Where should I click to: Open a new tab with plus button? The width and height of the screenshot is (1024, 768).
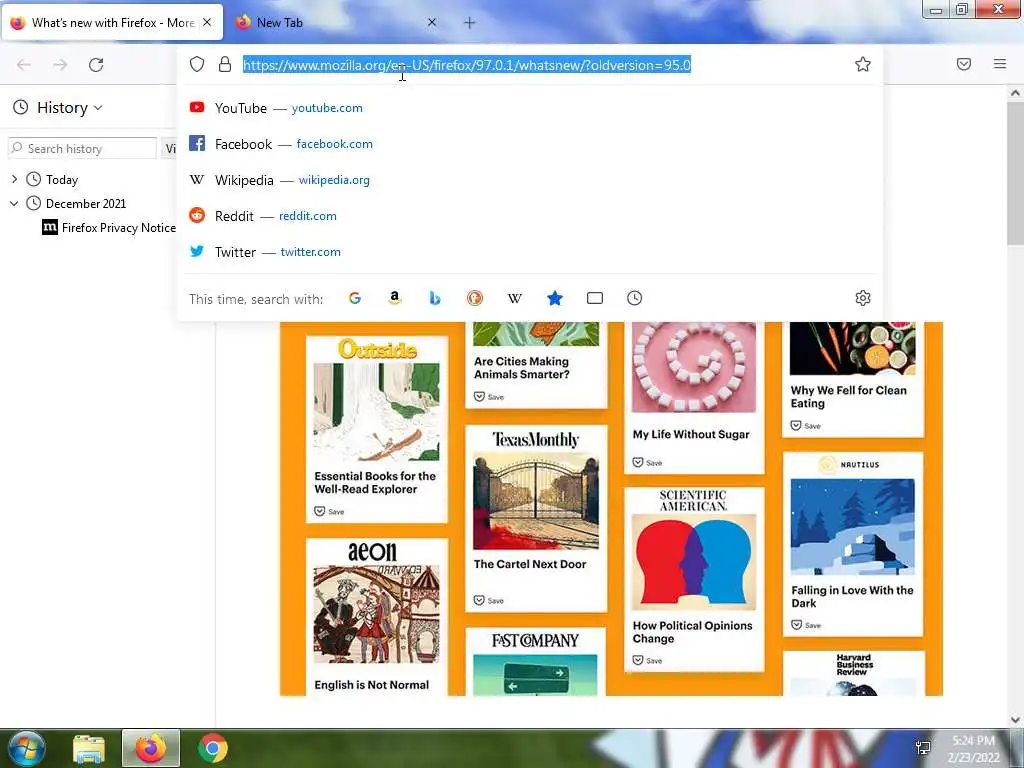[x=470, y=23]
